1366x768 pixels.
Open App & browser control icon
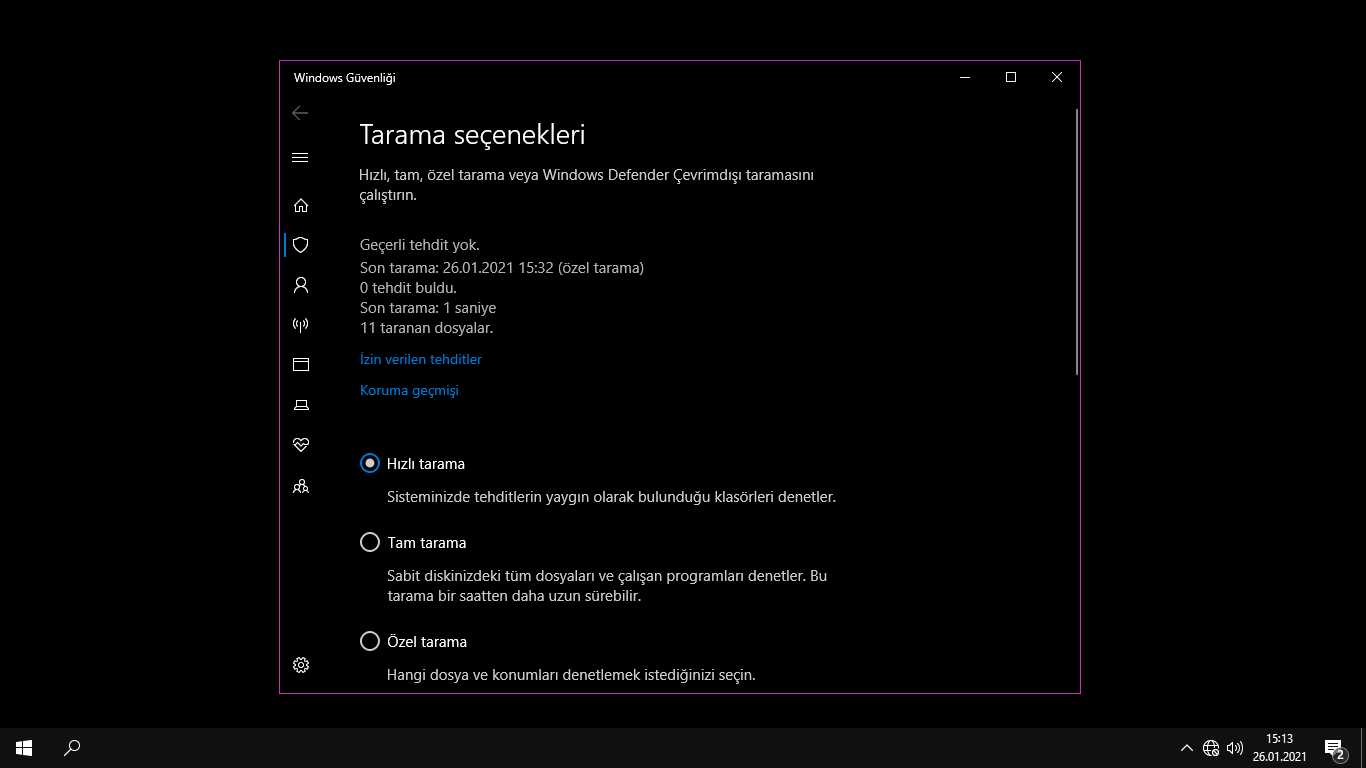[300, 364]
